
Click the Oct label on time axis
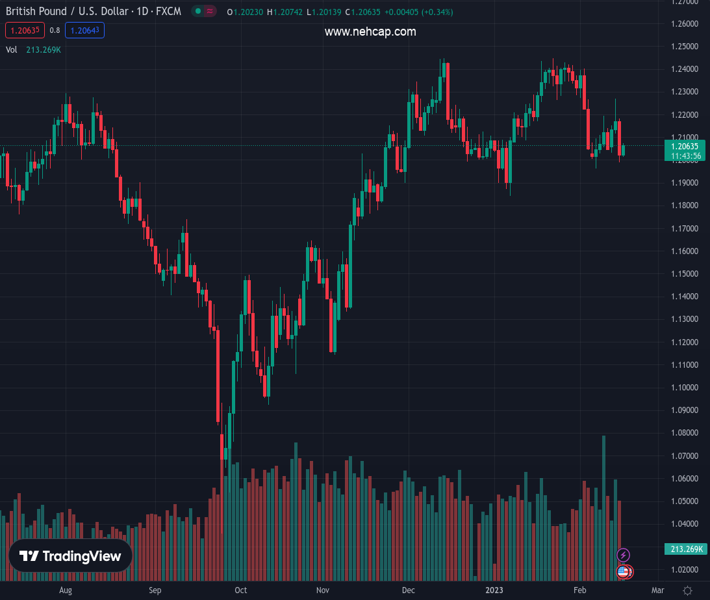click(240, 590)
